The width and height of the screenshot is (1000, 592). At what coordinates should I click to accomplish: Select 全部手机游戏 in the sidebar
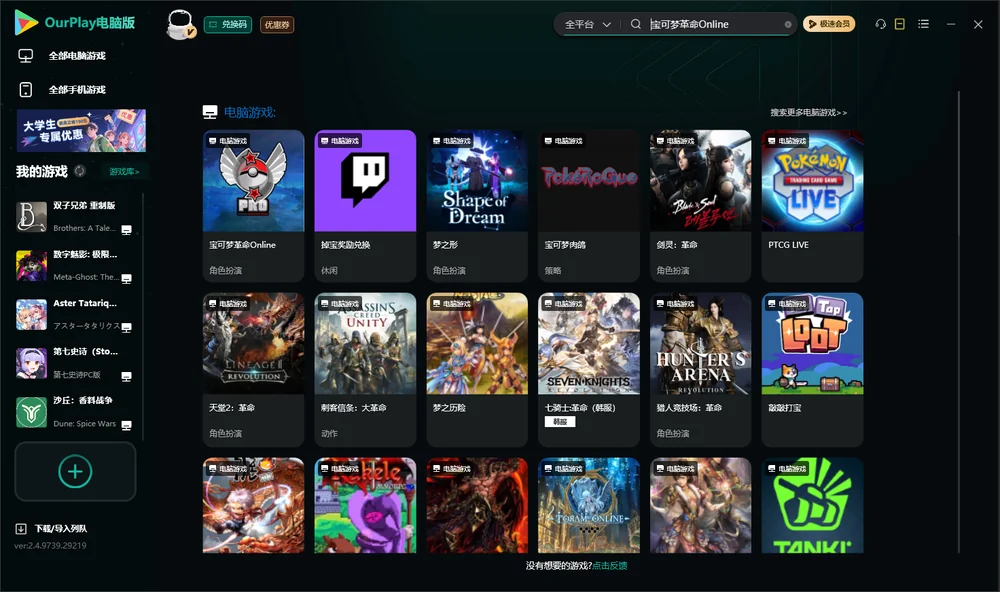[77, 90]
